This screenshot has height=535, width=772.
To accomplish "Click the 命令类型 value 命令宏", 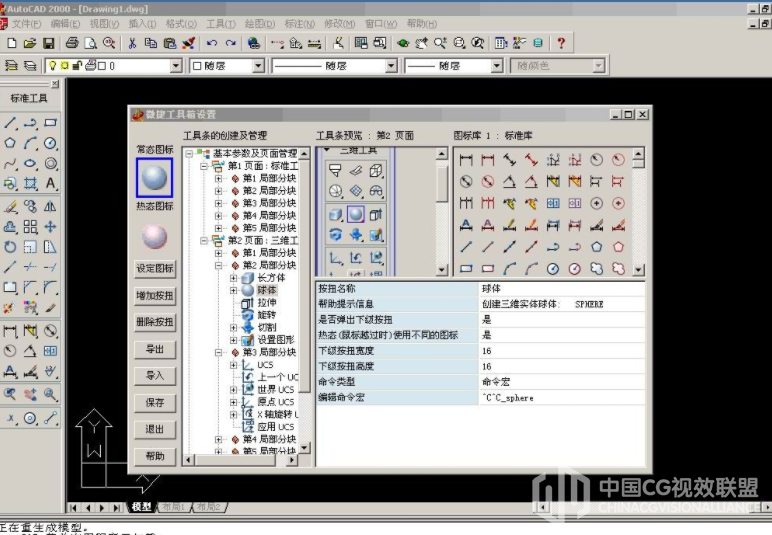I will 562,382.
